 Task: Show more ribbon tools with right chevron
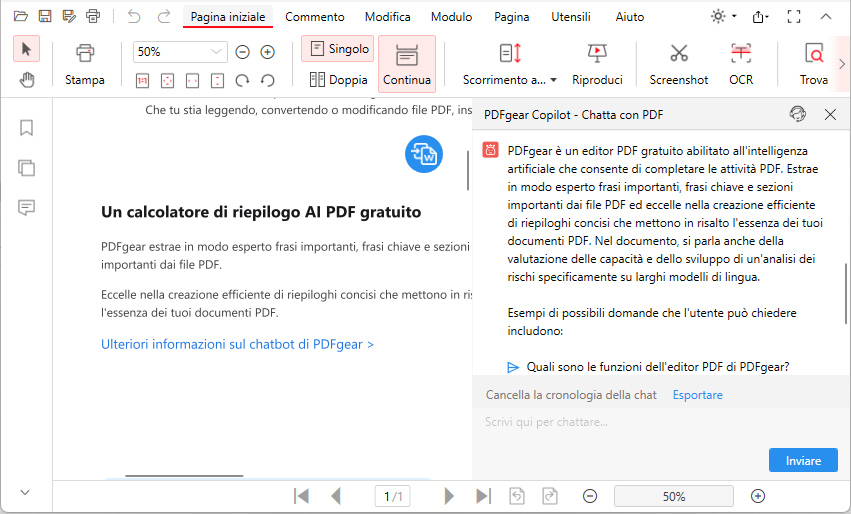click(x=842, y=64)
